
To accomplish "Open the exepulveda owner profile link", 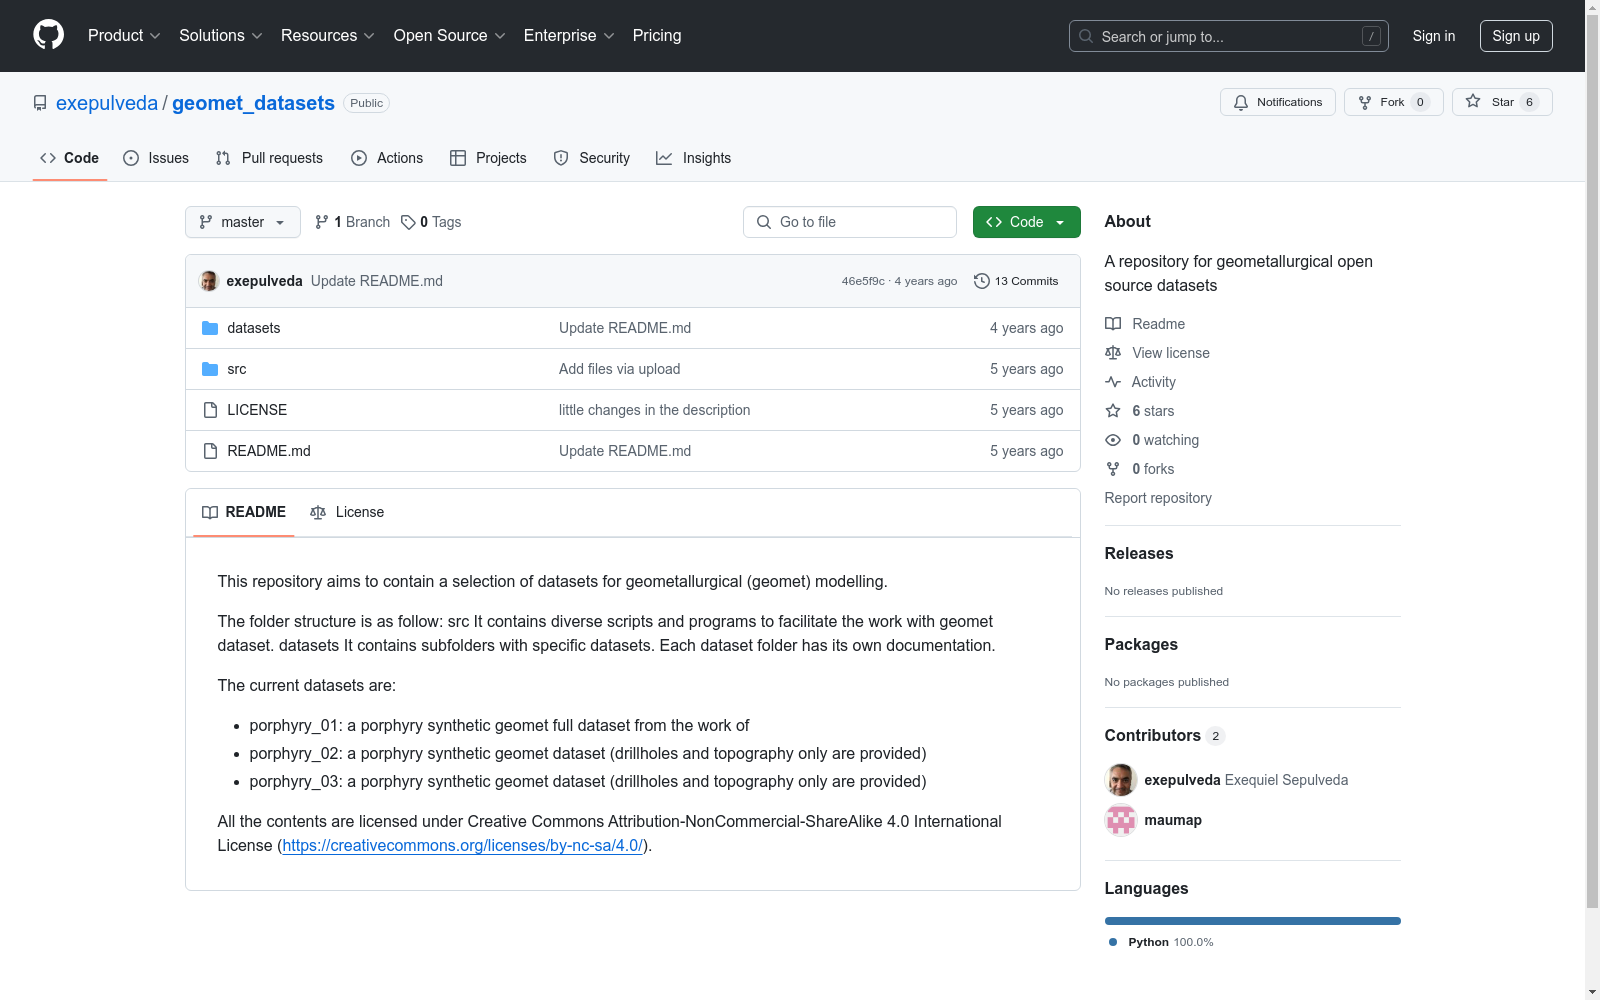I will 107,103.
